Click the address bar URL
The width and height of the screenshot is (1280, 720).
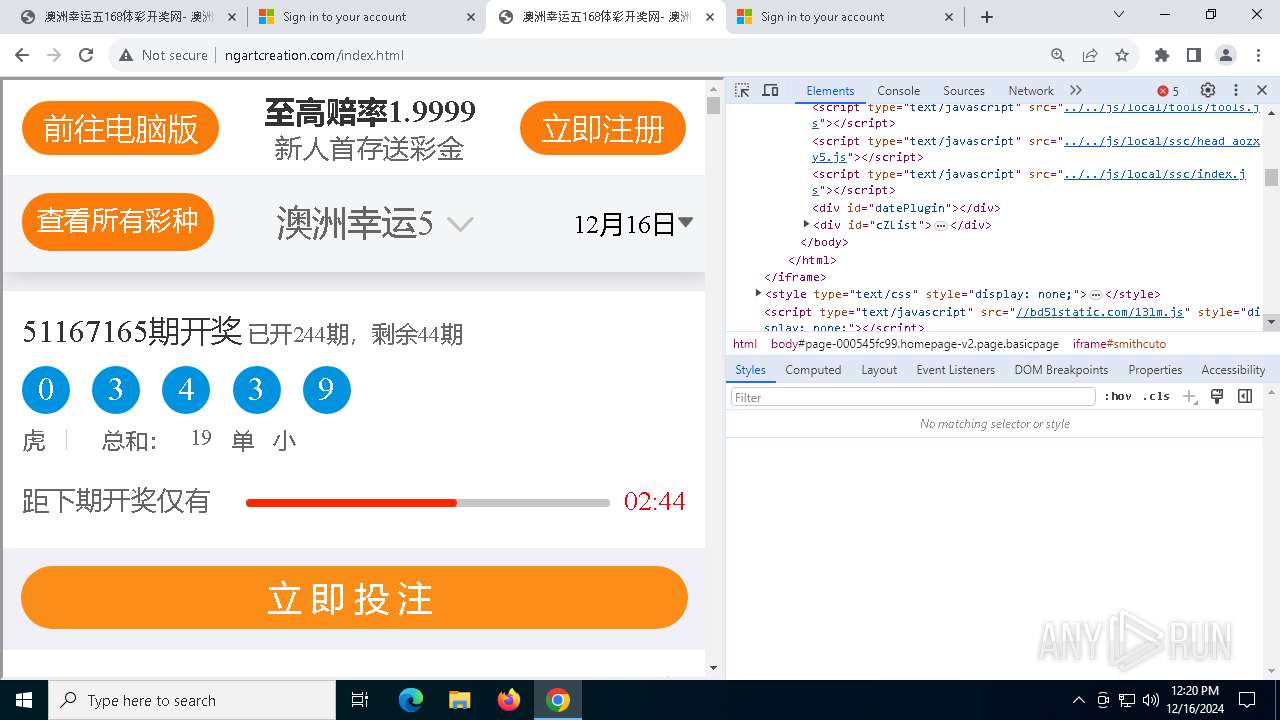coord(315,55)
